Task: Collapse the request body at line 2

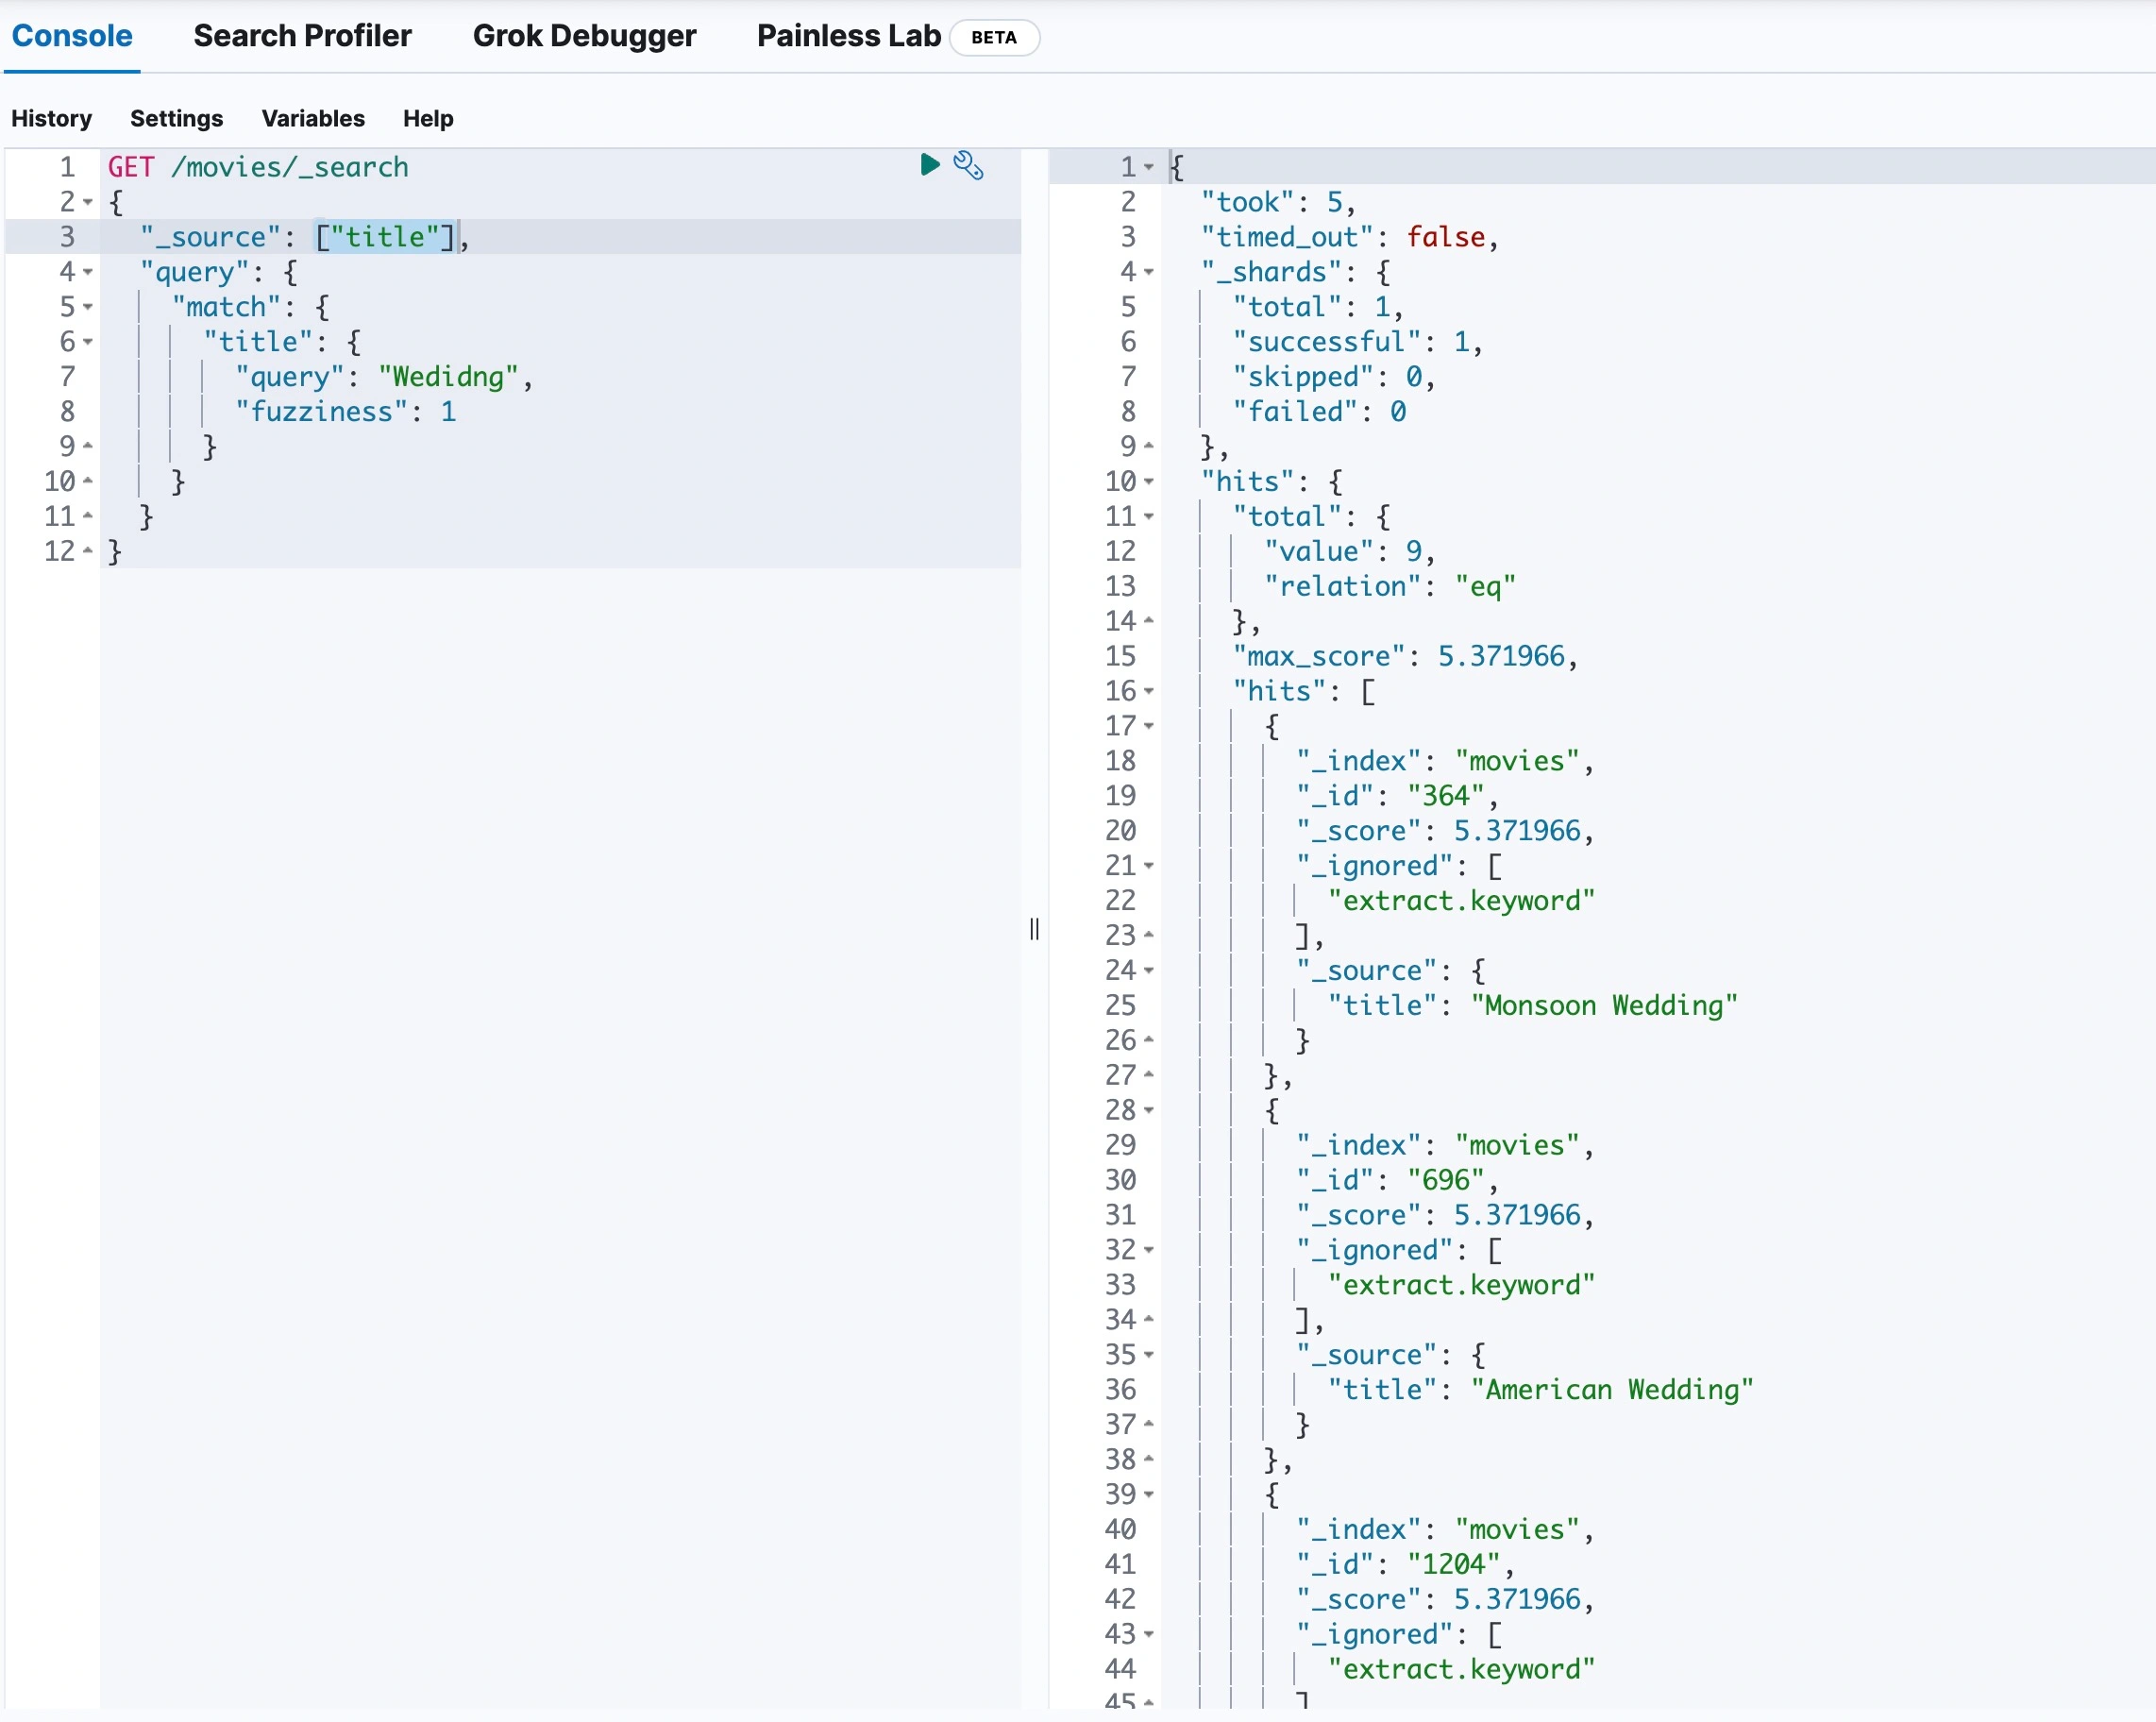Action: tap(88, 202)
